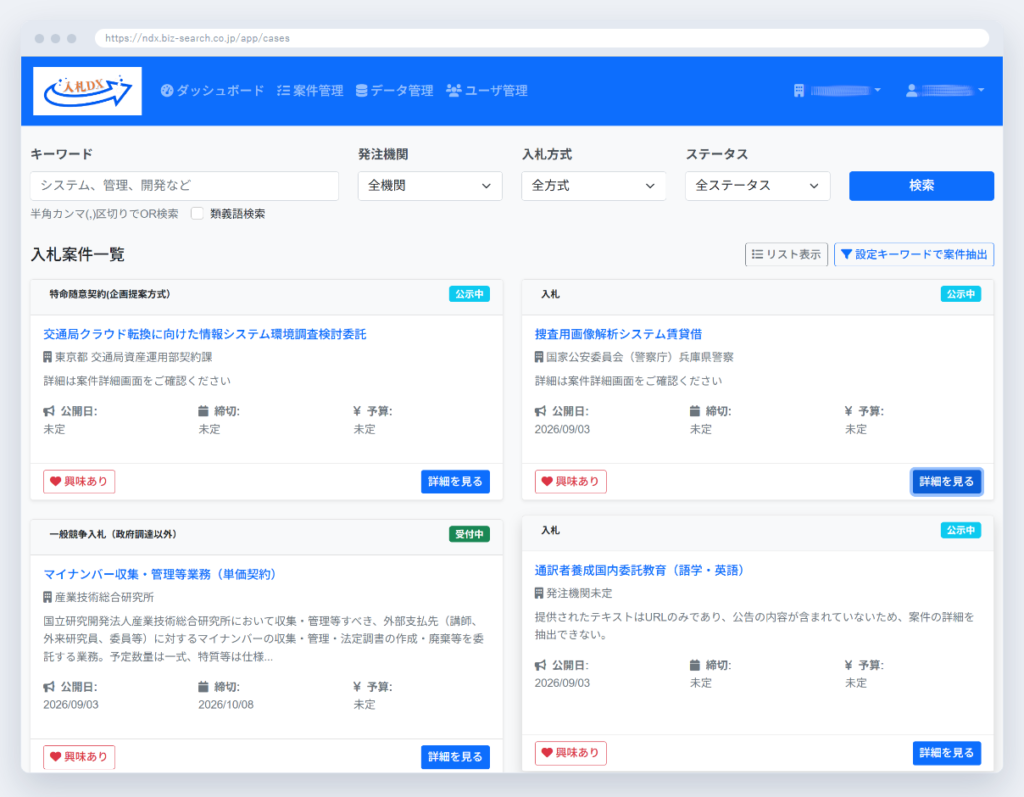Click the 入札案件一覧 heading

[78, 254]
